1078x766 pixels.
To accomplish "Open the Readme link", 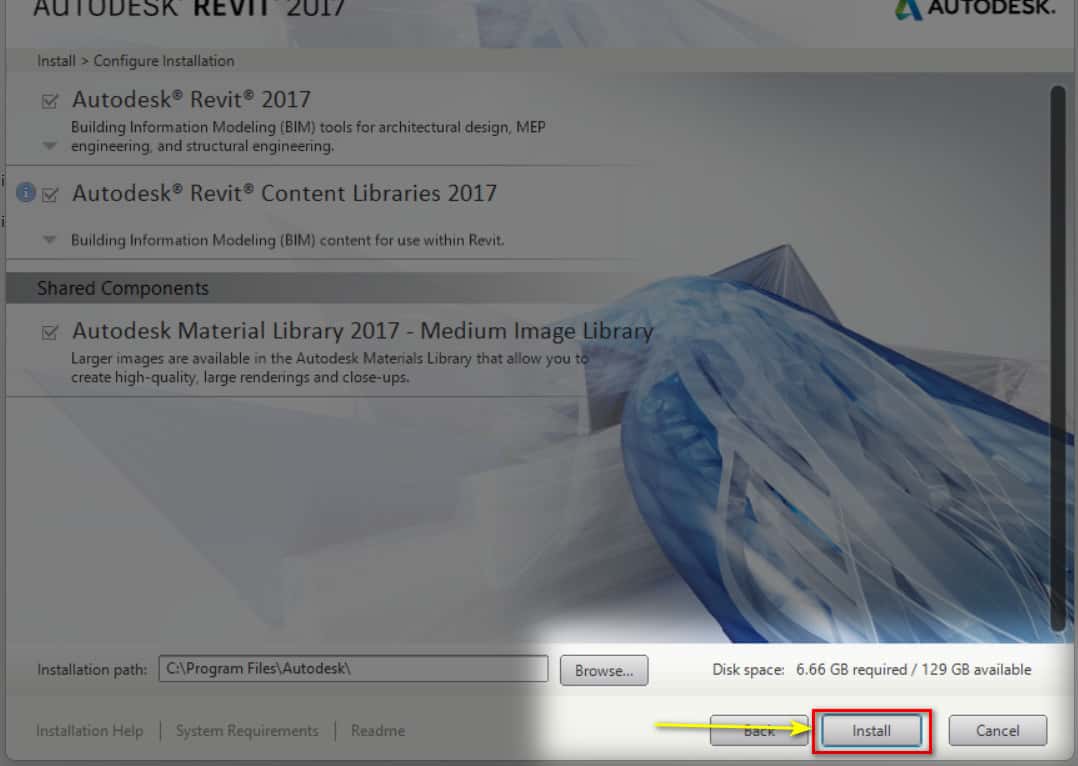I will point(377,731).
